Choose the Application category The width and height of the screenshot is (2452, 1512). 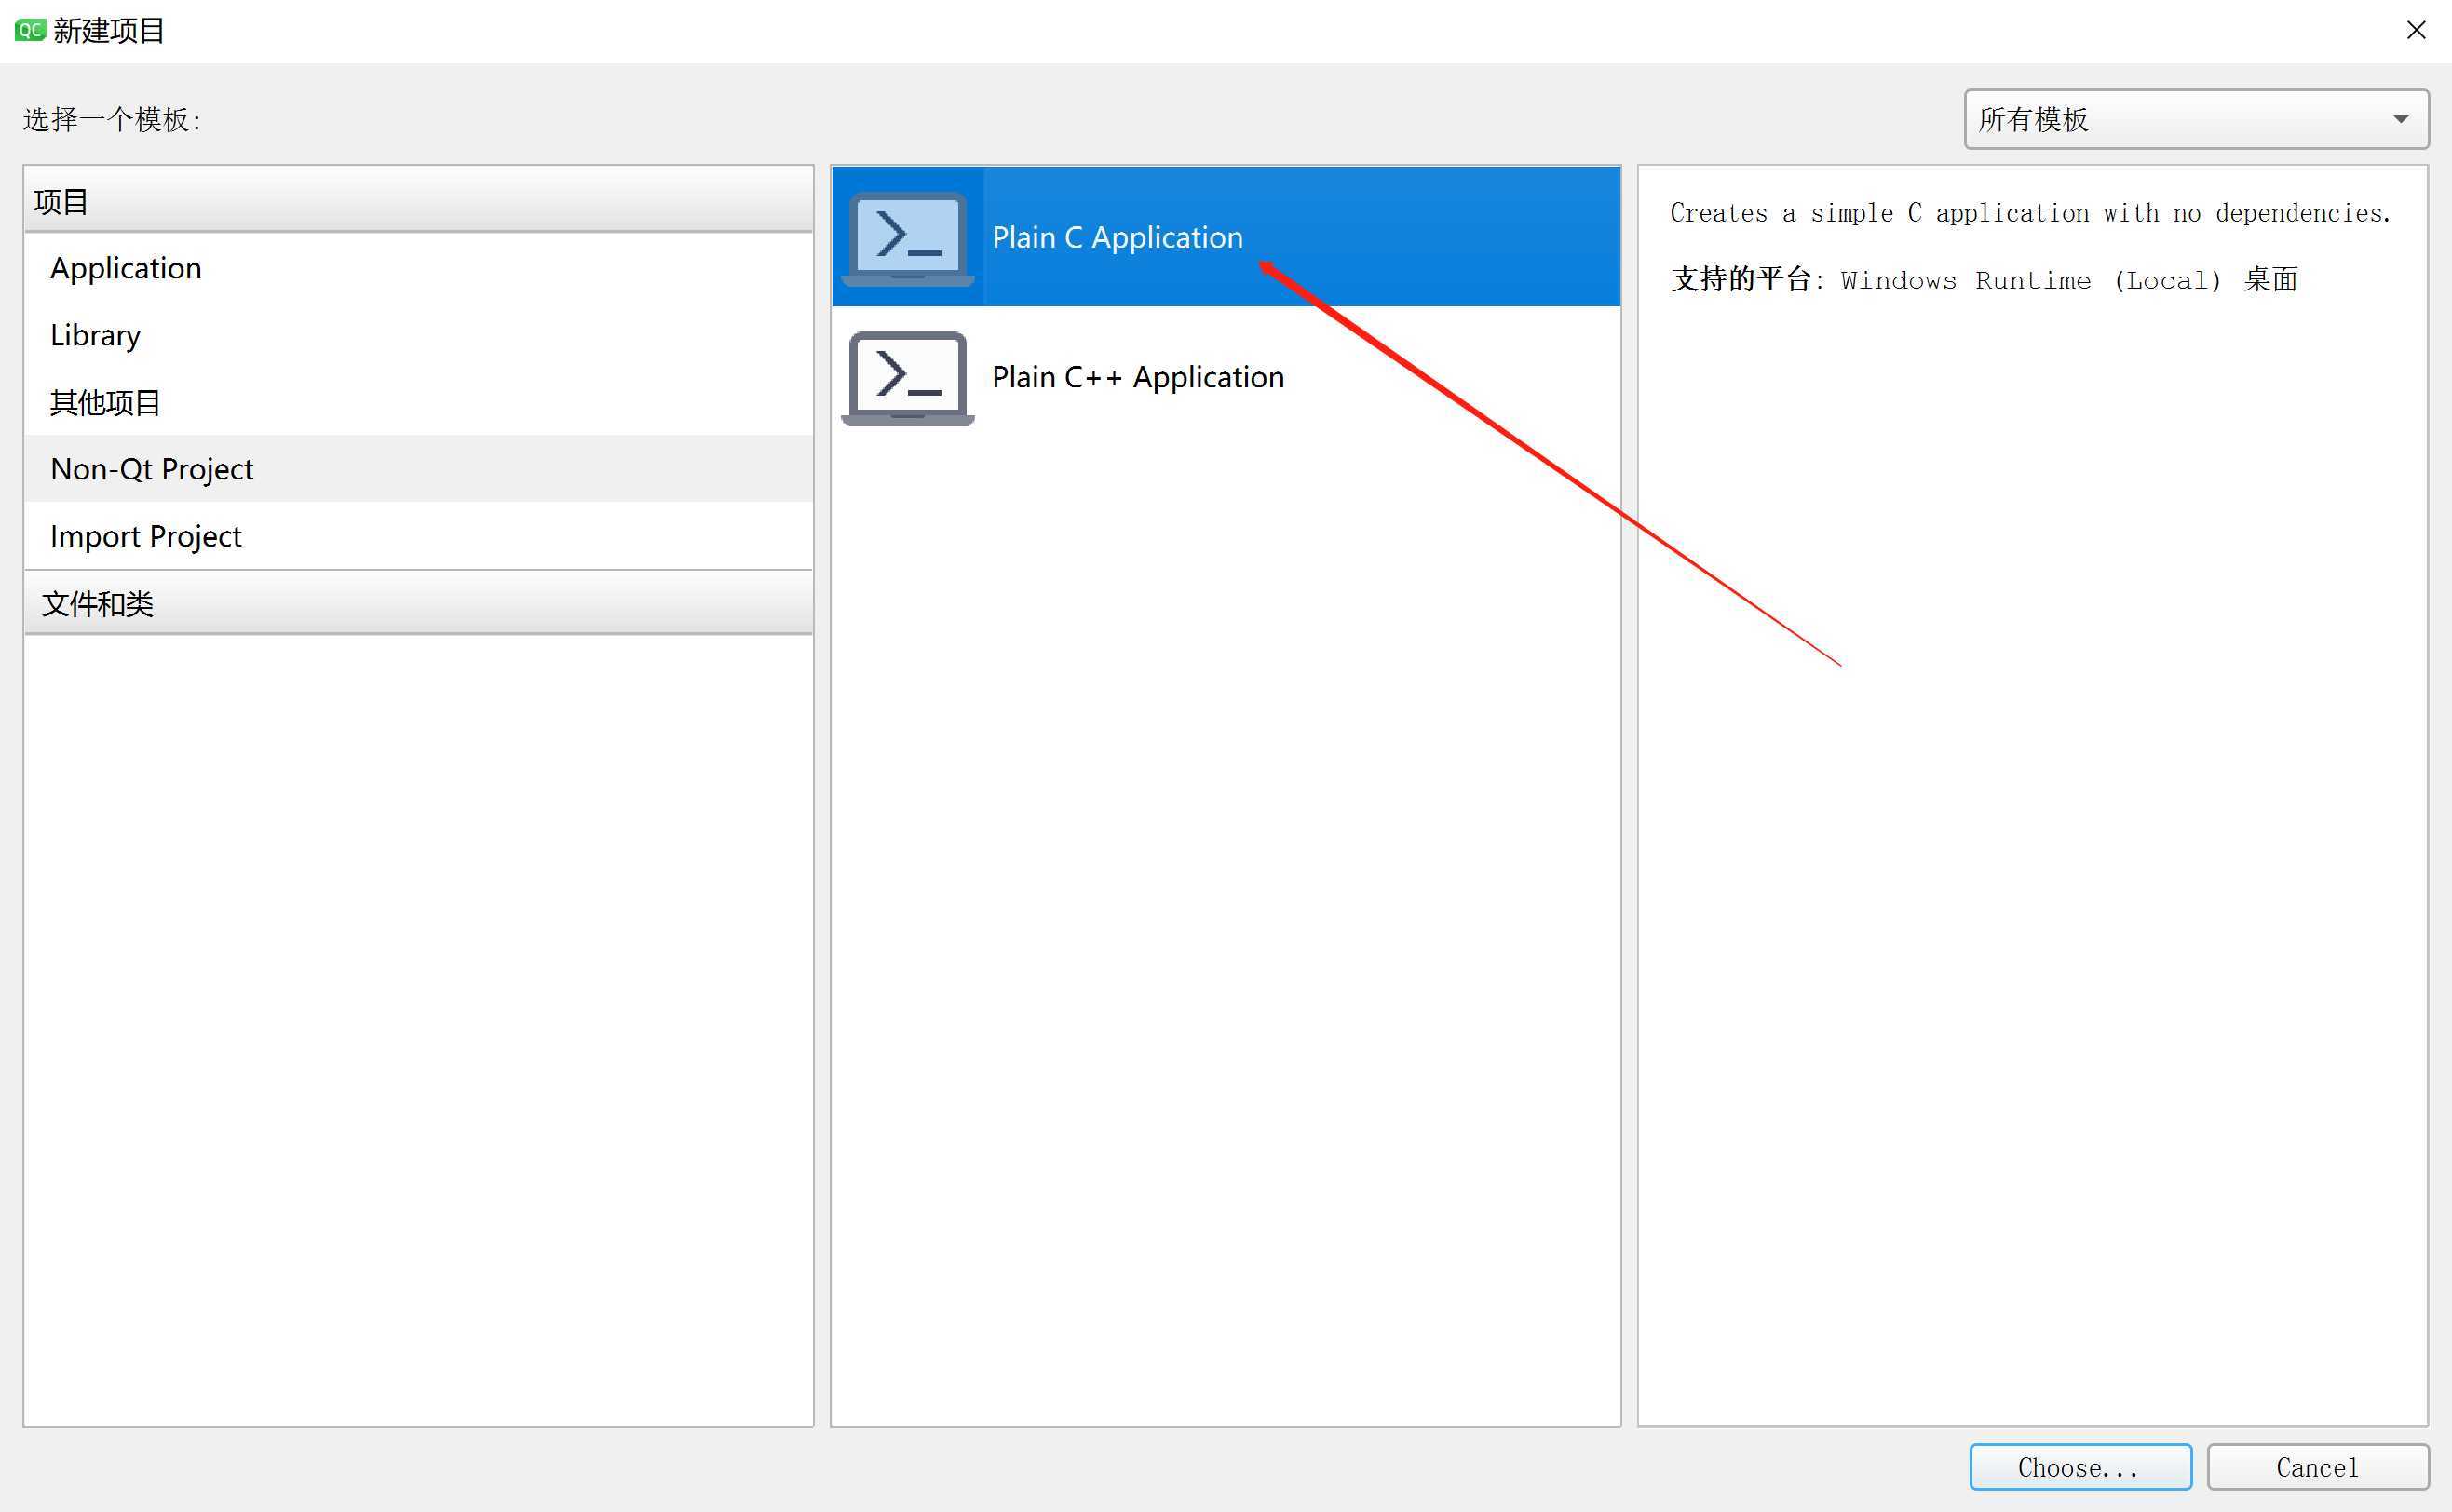coord(418,268)
